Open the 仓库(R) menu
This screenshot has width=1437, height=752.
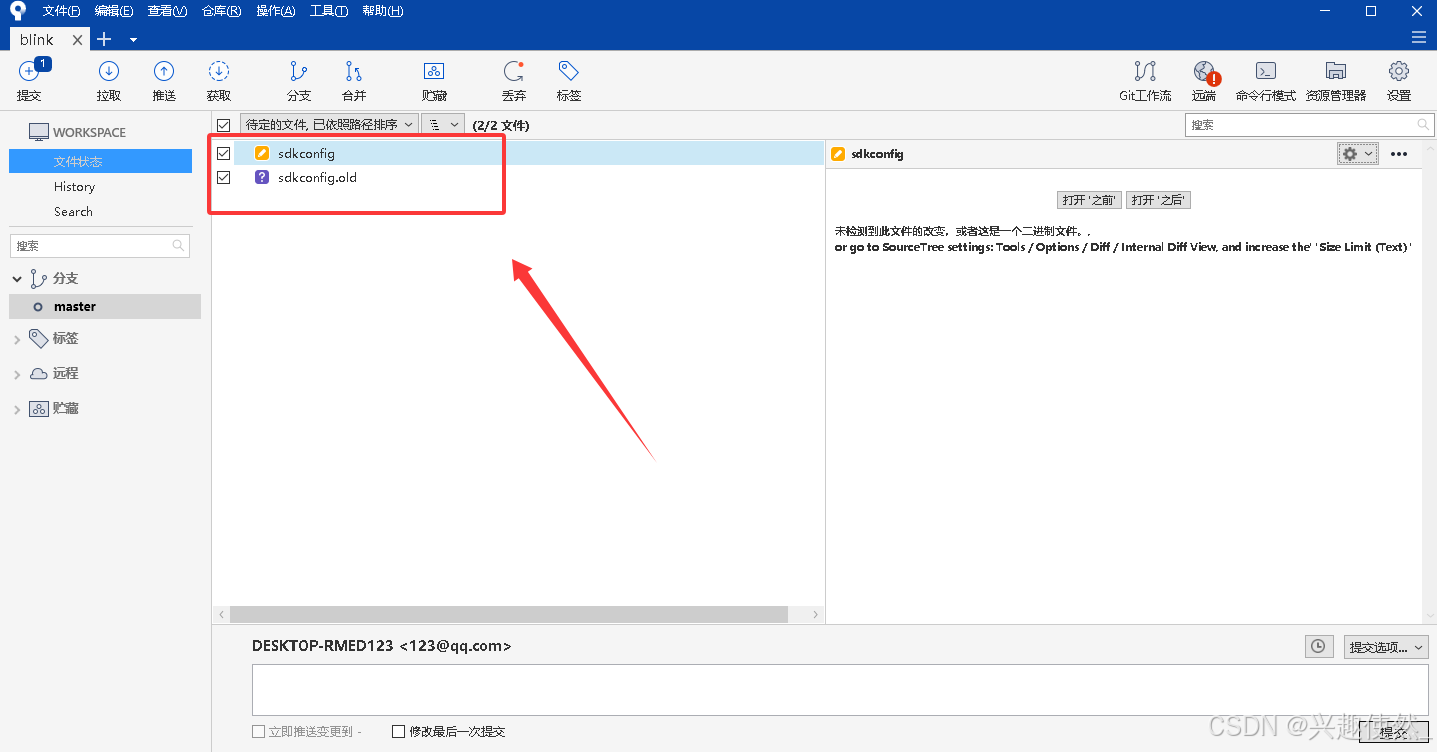221,11
